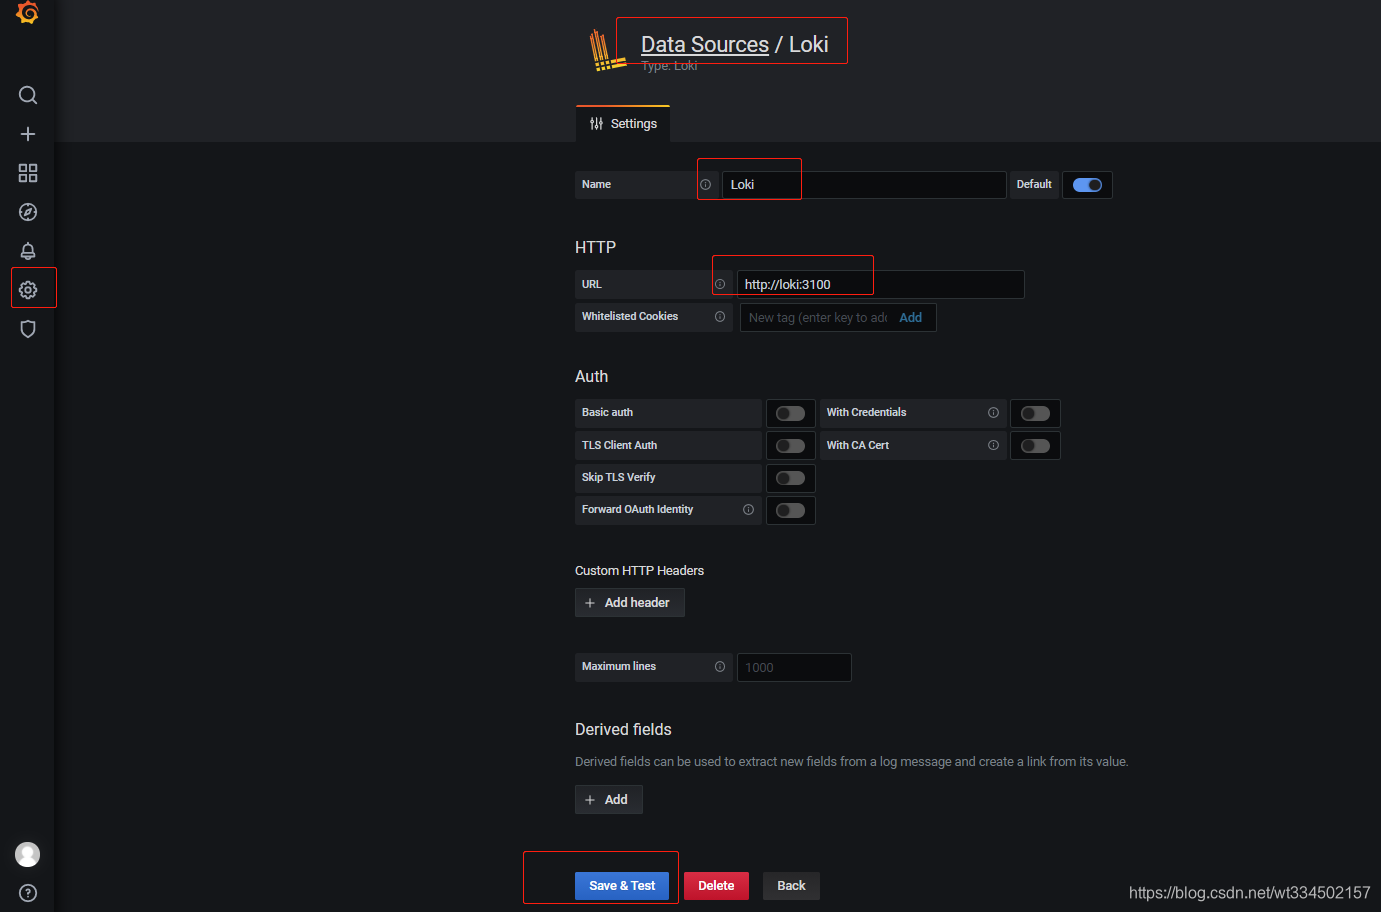Enable the With Credentials switch
Viewport: 1381px width, 912px height.
[1035, 413]
